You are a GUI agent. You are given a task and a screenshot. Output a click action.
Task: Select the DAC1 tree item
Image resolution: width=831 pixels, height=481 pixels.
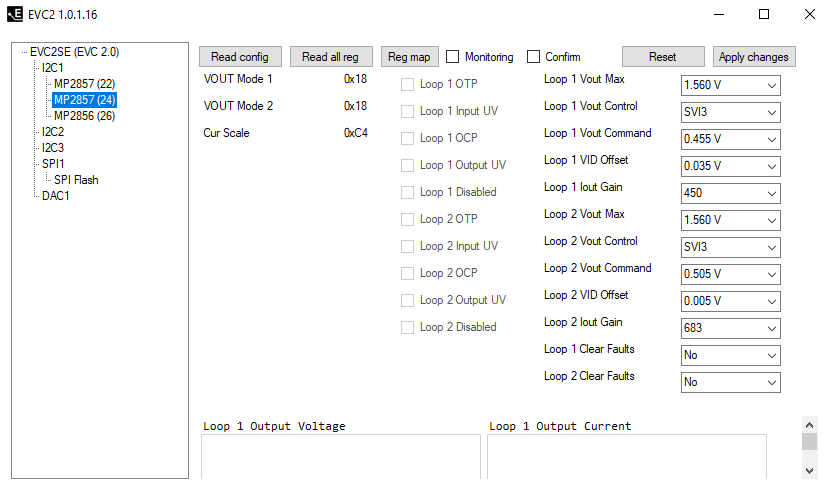(56, 196)
